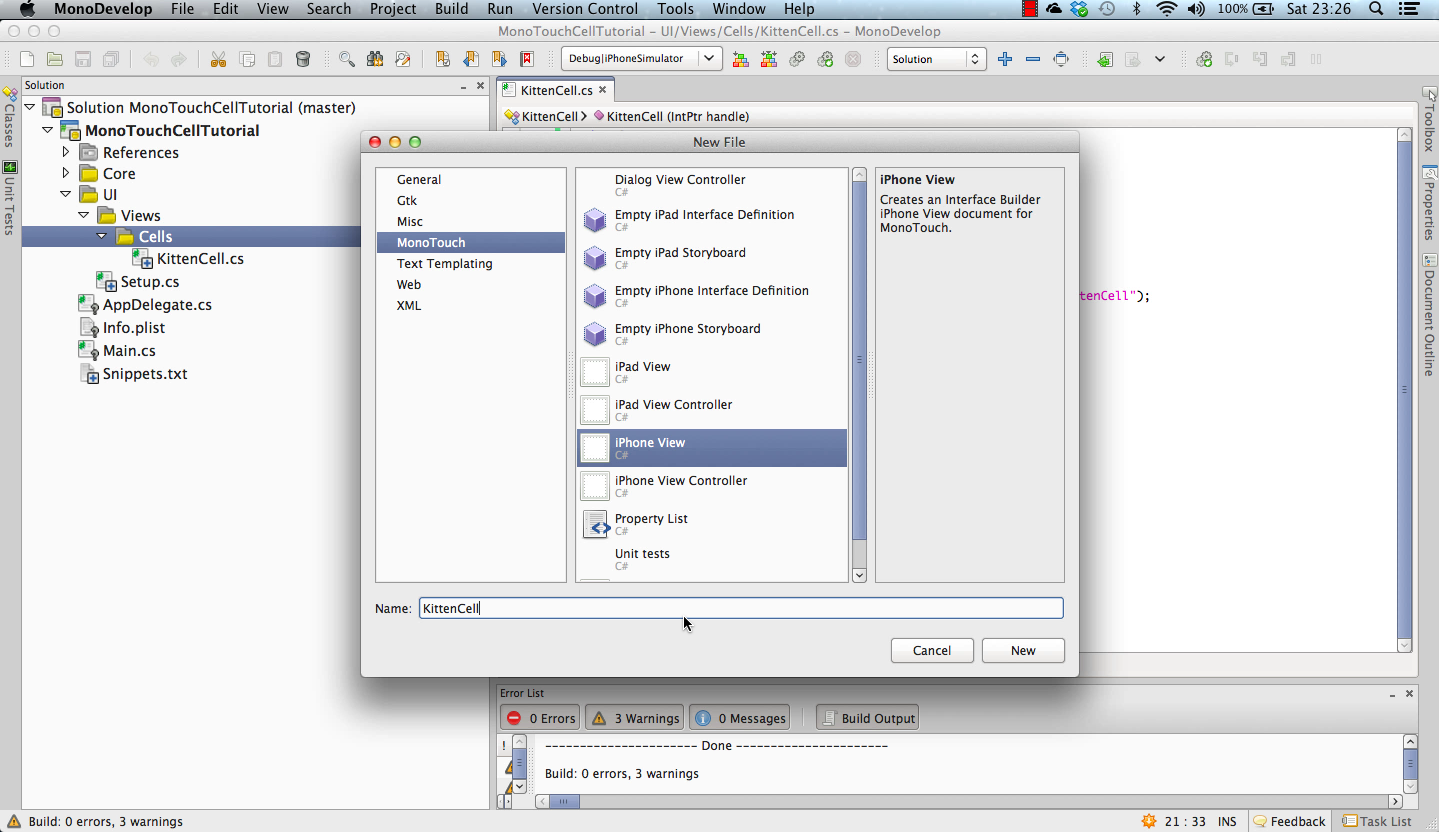Screen dimensions: 1439x833
Task: Click the Error List horizontal scrollbar
Action: (968, 801)
